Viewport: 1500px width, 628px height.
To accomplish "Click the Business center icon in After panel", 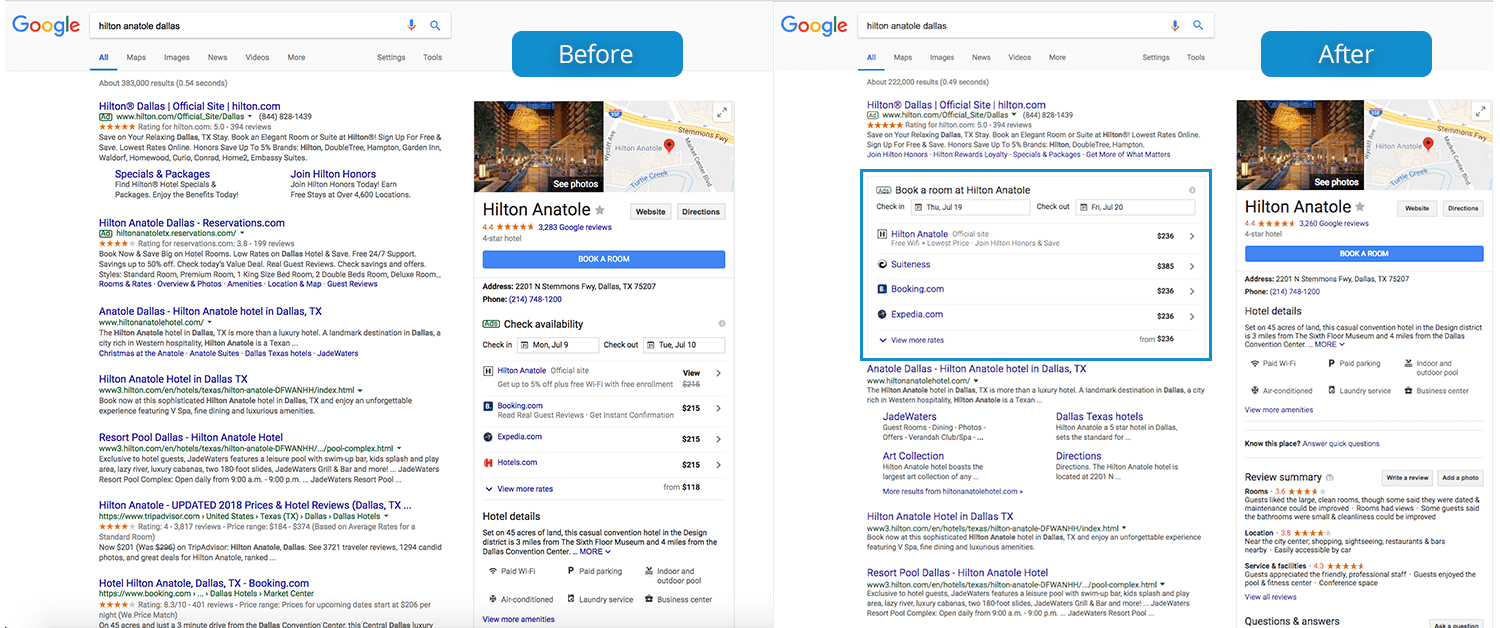I will (1408, 391).
